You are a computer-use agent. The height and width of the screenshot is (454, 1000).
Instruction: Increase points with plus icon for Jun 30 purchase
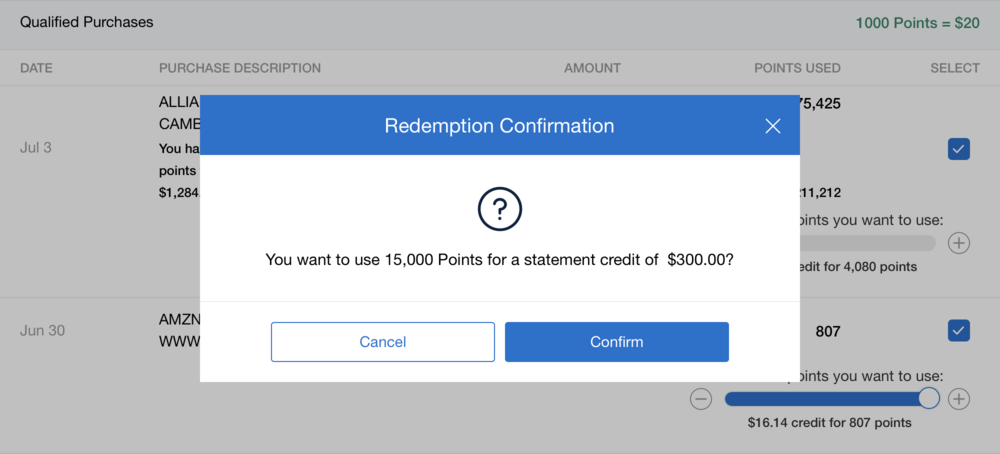tap(959, 399)
